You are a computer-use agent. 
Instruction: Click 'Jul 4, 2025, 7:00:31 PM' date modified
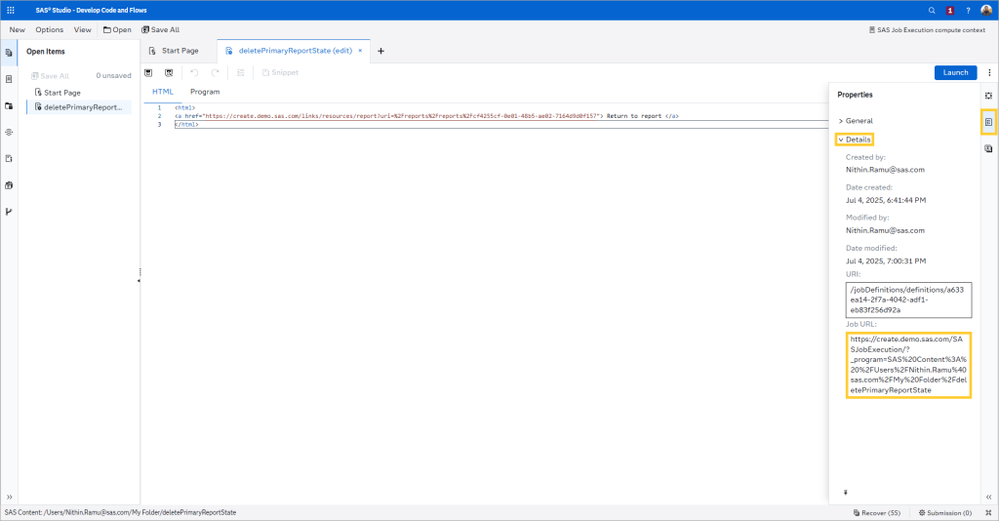pyautogui.click(x=886, y=261)
